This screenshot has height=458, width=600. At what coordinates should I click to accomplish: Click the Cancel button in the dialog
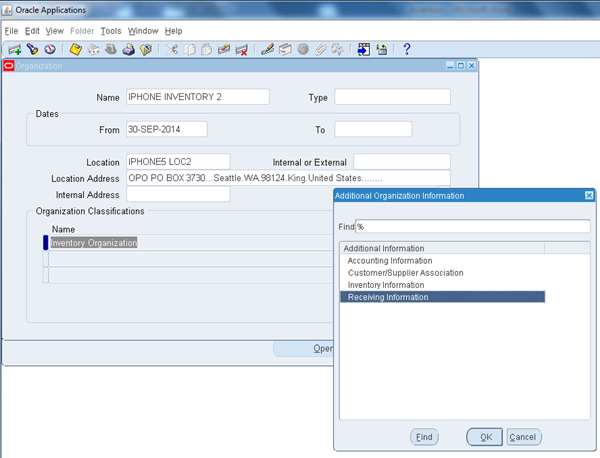[524, 437]
